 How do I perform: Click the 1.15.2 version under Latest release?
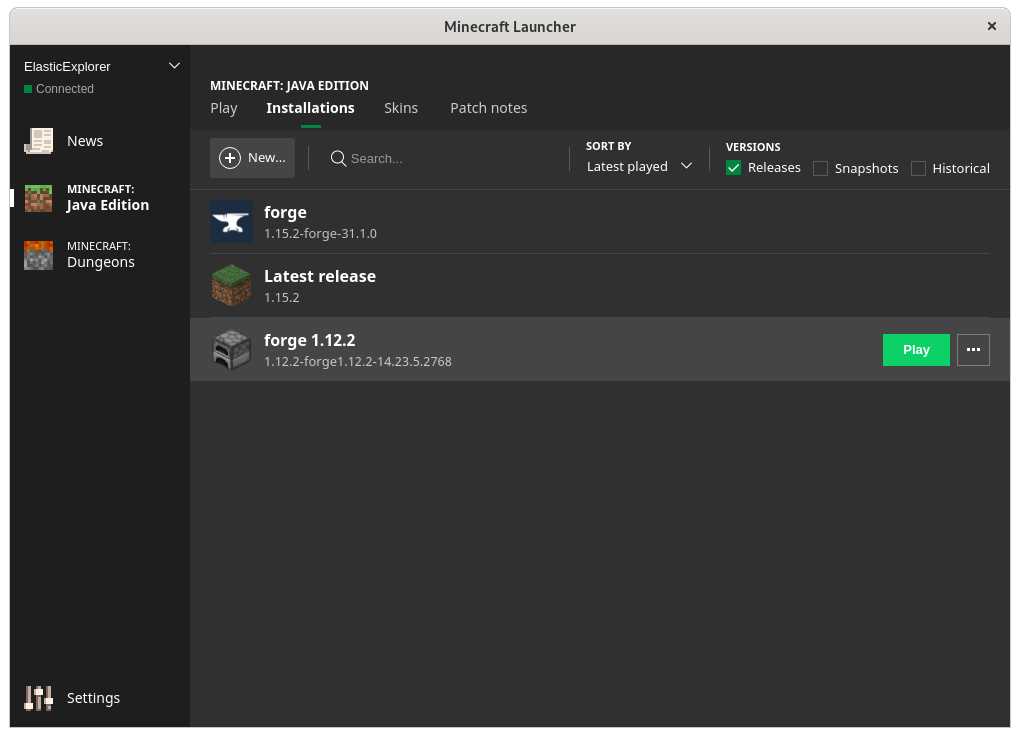click(x=282, y=298)
